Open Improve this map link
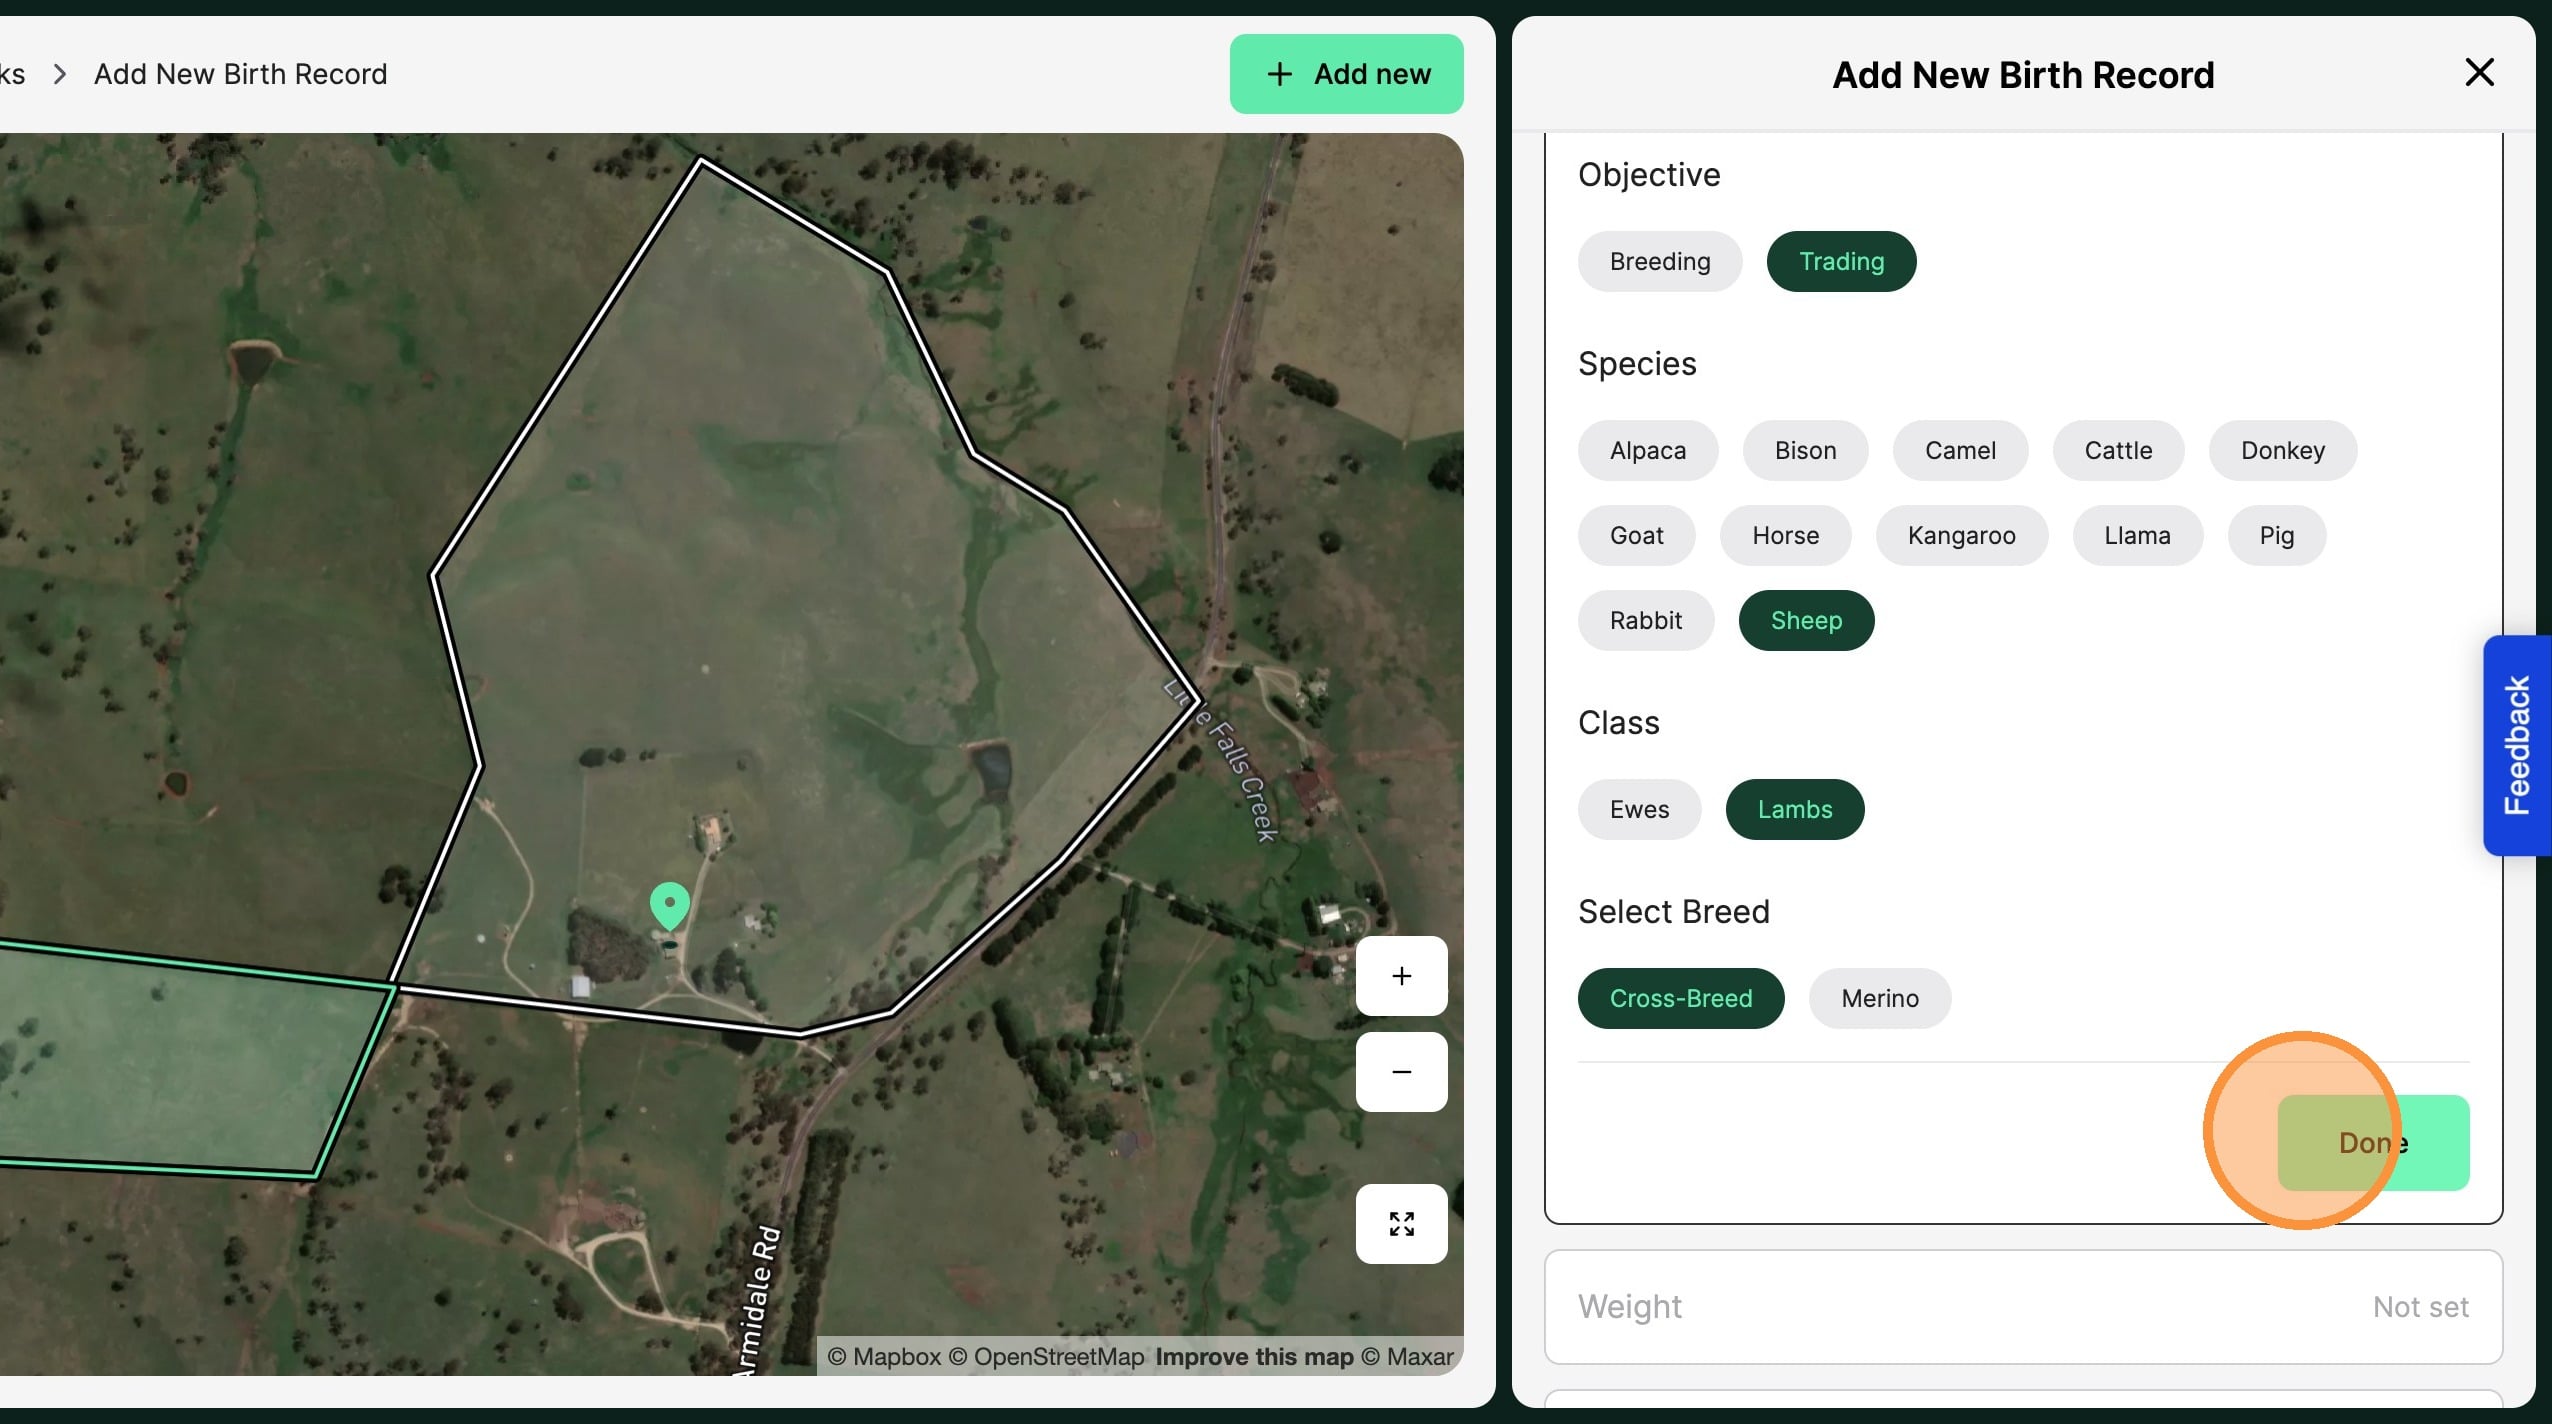The image size is (2552, 1424). (x=1254, y=1357)
